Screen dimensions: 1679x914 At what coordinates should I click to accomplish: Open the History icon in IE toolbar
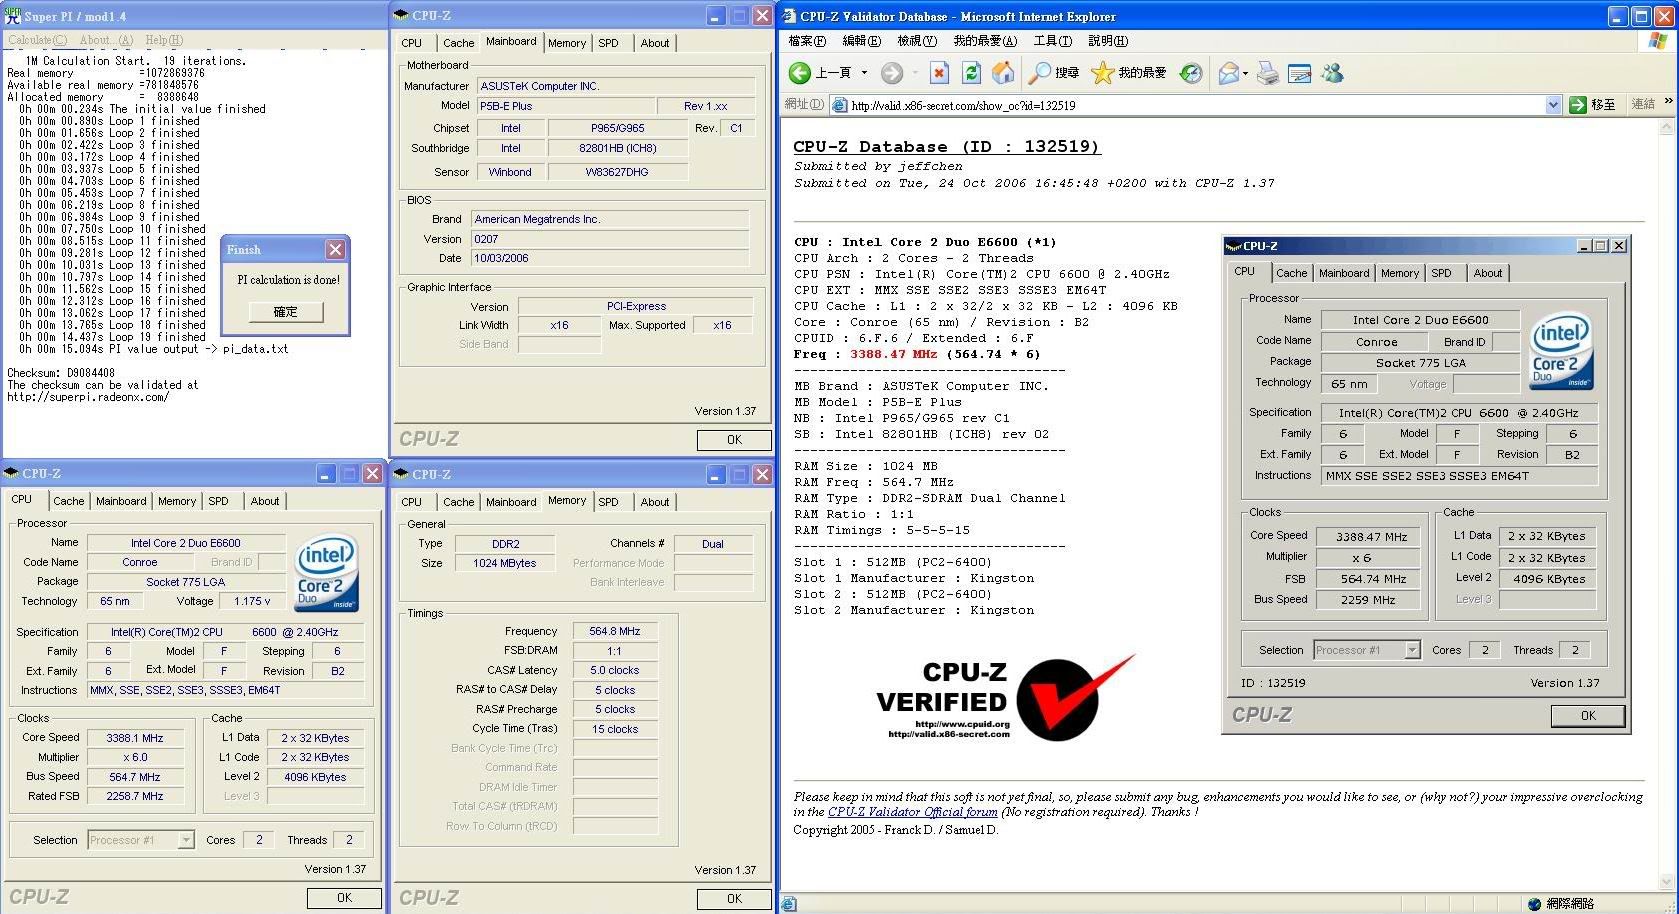tap(1191, 73)
